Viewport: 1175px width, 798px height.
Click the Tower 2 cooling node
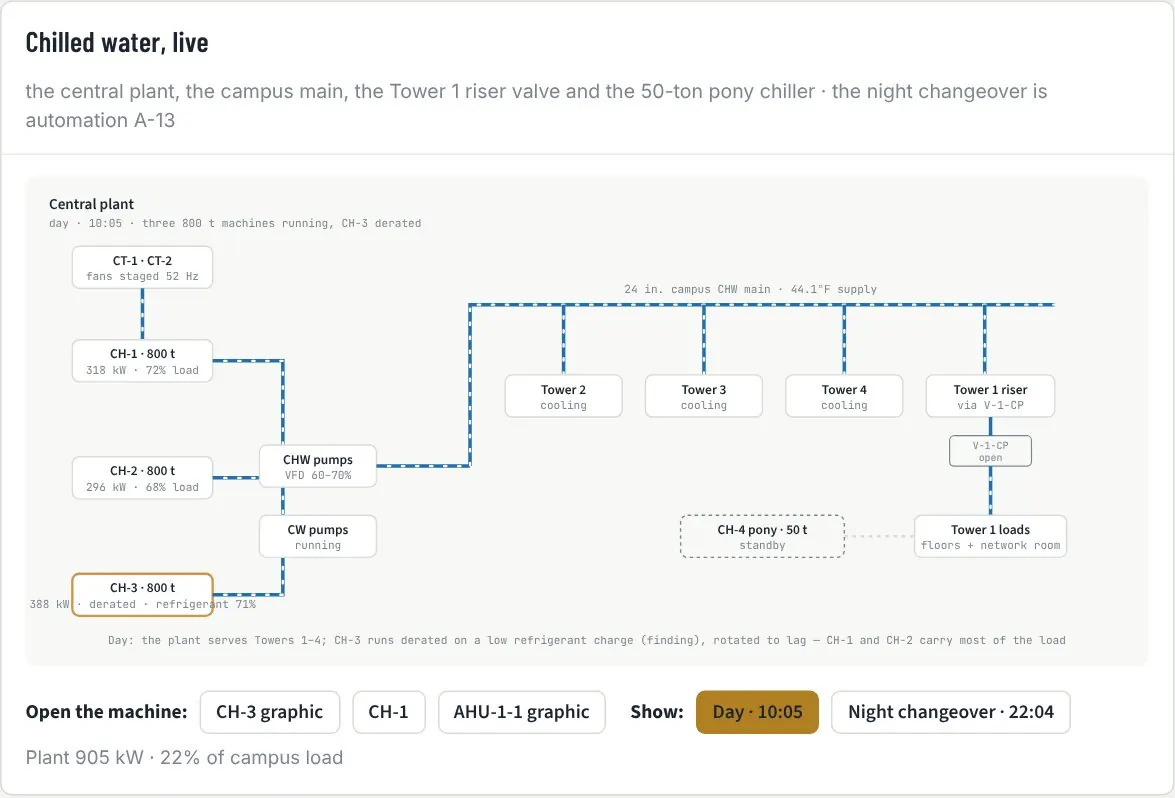click(x=564, y=396)
